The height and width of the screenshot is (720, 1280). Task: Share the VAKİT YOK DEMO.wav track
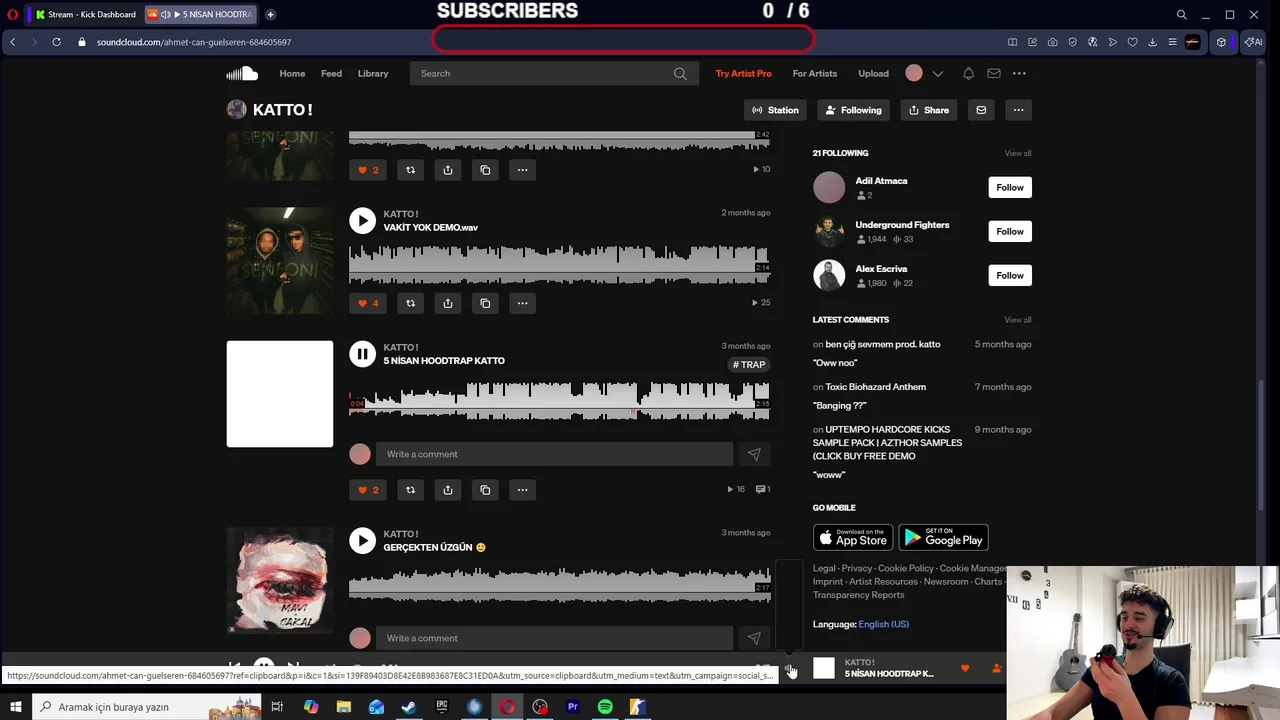[448, 303]
